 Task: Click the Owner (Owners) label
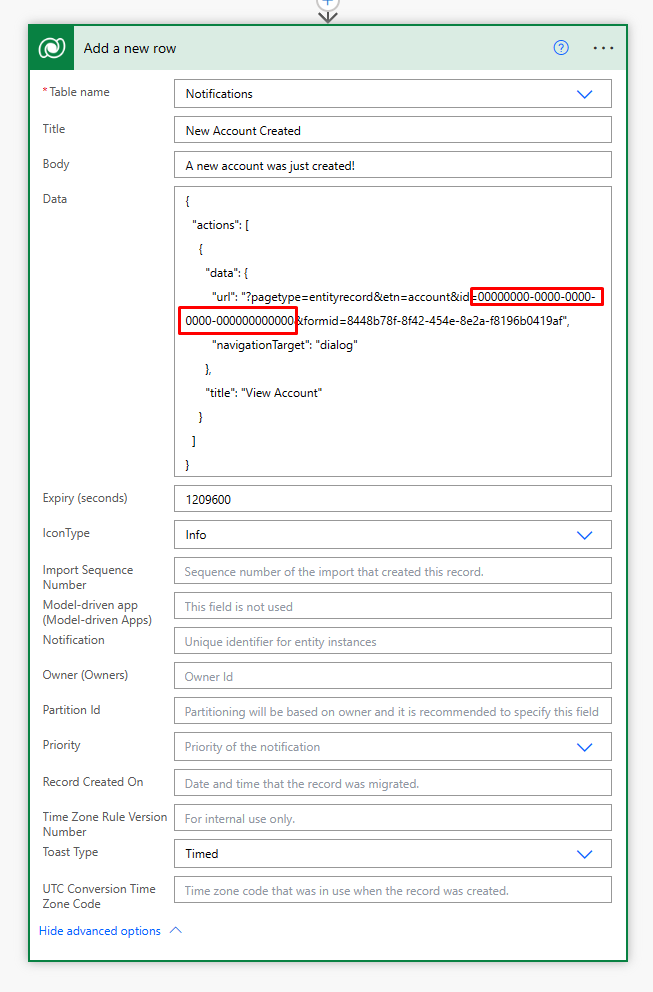click(85, 675)
